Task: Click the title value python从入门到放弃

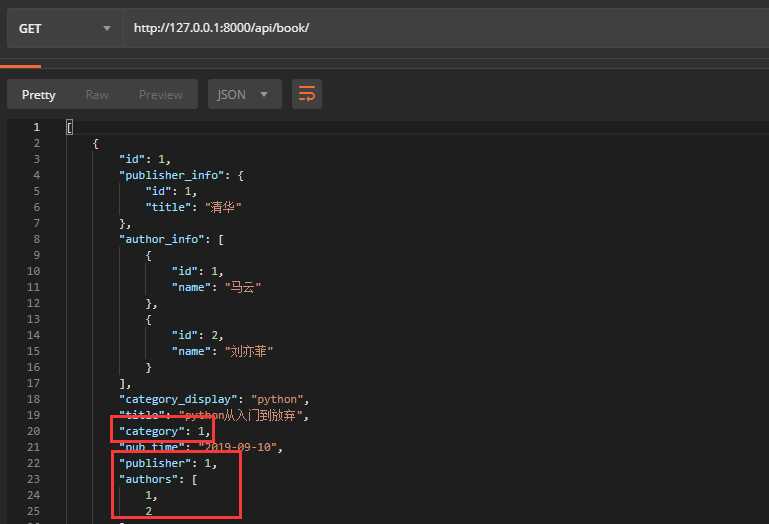Action: [x=241, y=416]
